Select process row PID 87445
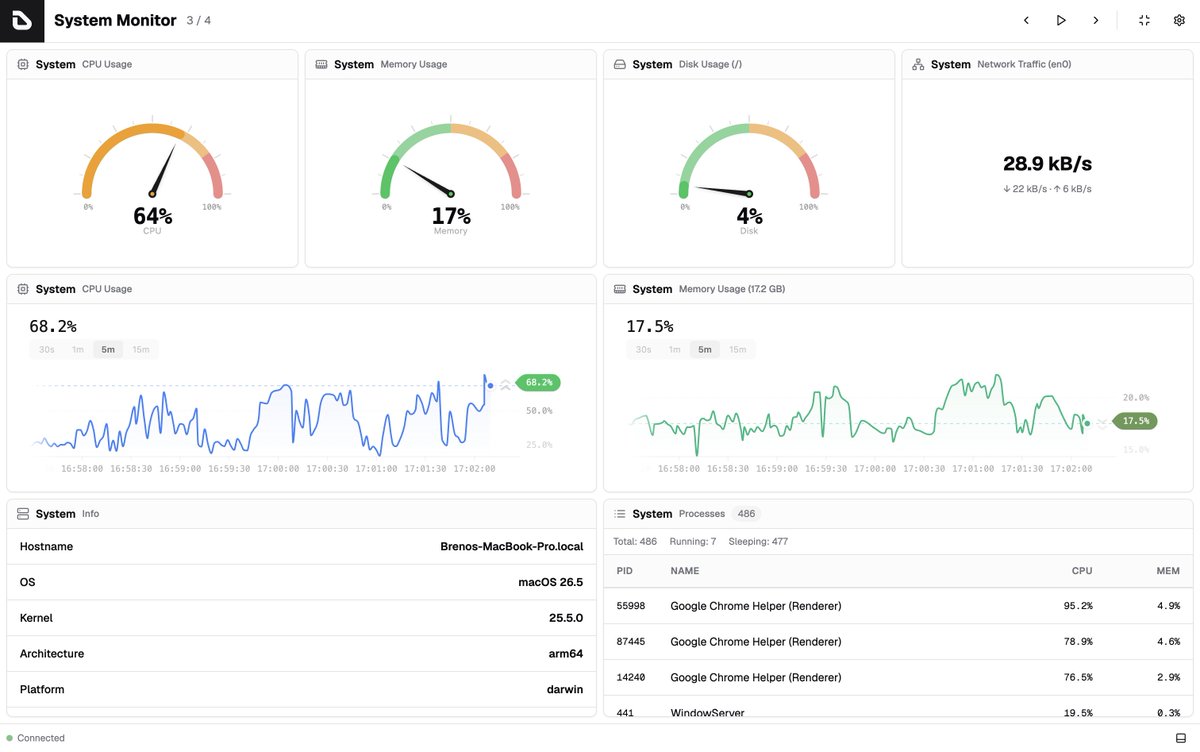This screenshot has width=1200, height=752. [898, 642]
